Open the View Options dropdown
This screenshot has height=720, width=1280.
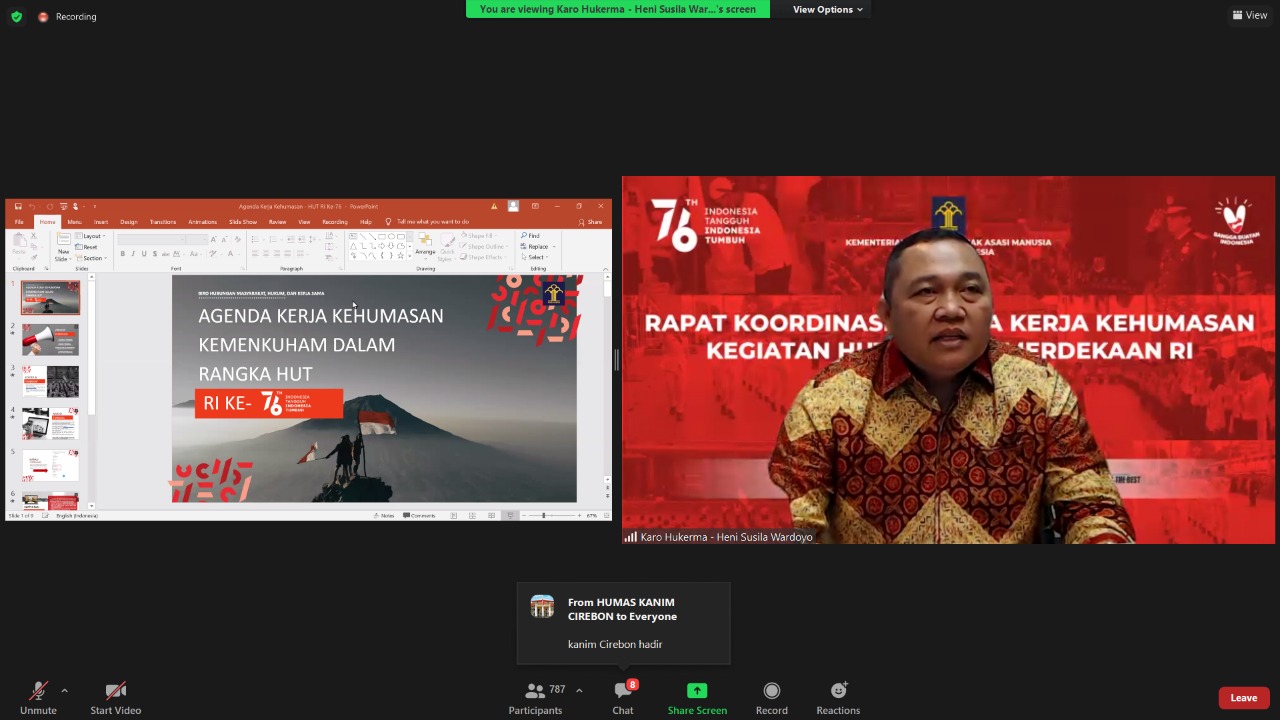[827, 9]
